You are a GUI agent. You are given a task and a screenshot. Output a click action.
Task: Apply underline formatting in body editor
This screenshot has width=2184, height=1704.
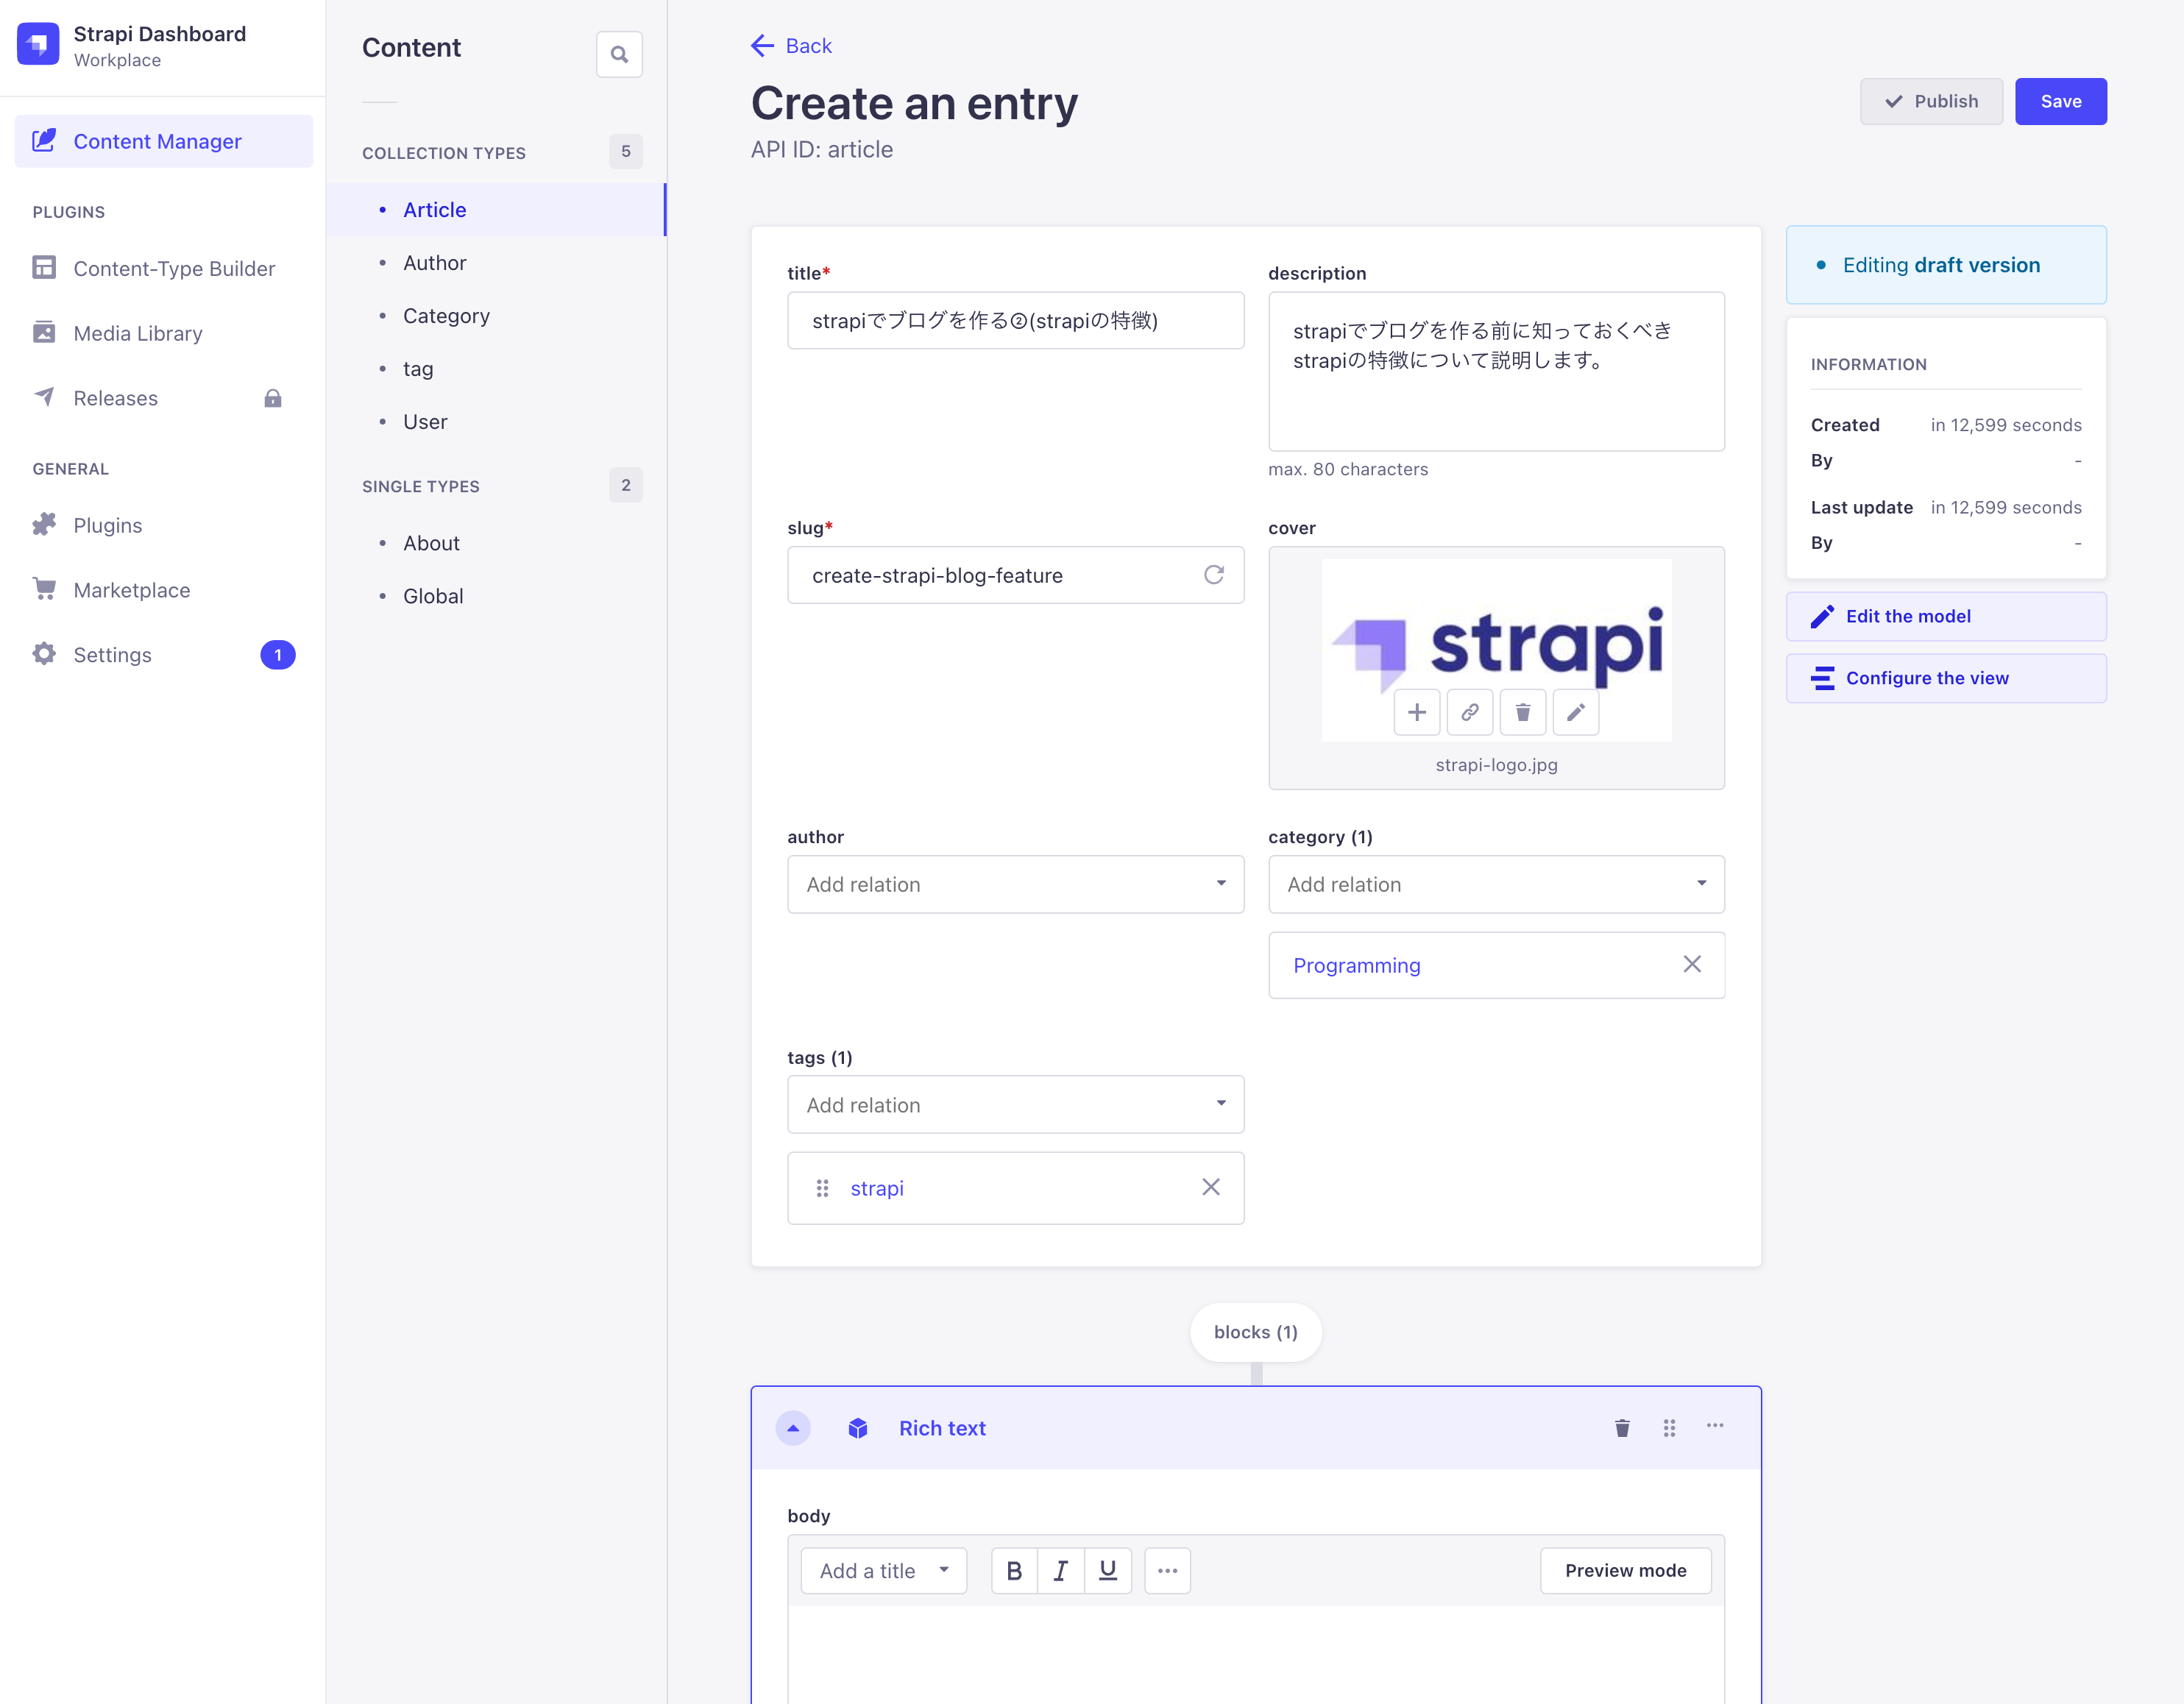point(1108,1571)
